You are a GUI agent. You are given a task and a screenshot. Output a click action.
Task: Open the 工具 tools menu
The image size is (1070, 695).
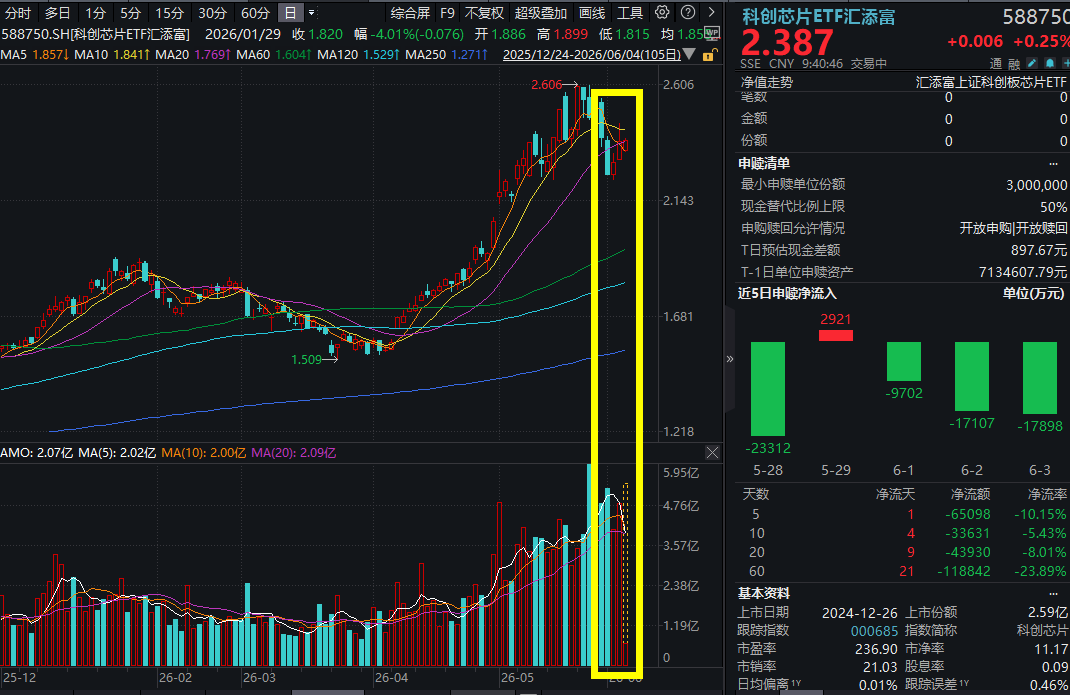point(629,13)
